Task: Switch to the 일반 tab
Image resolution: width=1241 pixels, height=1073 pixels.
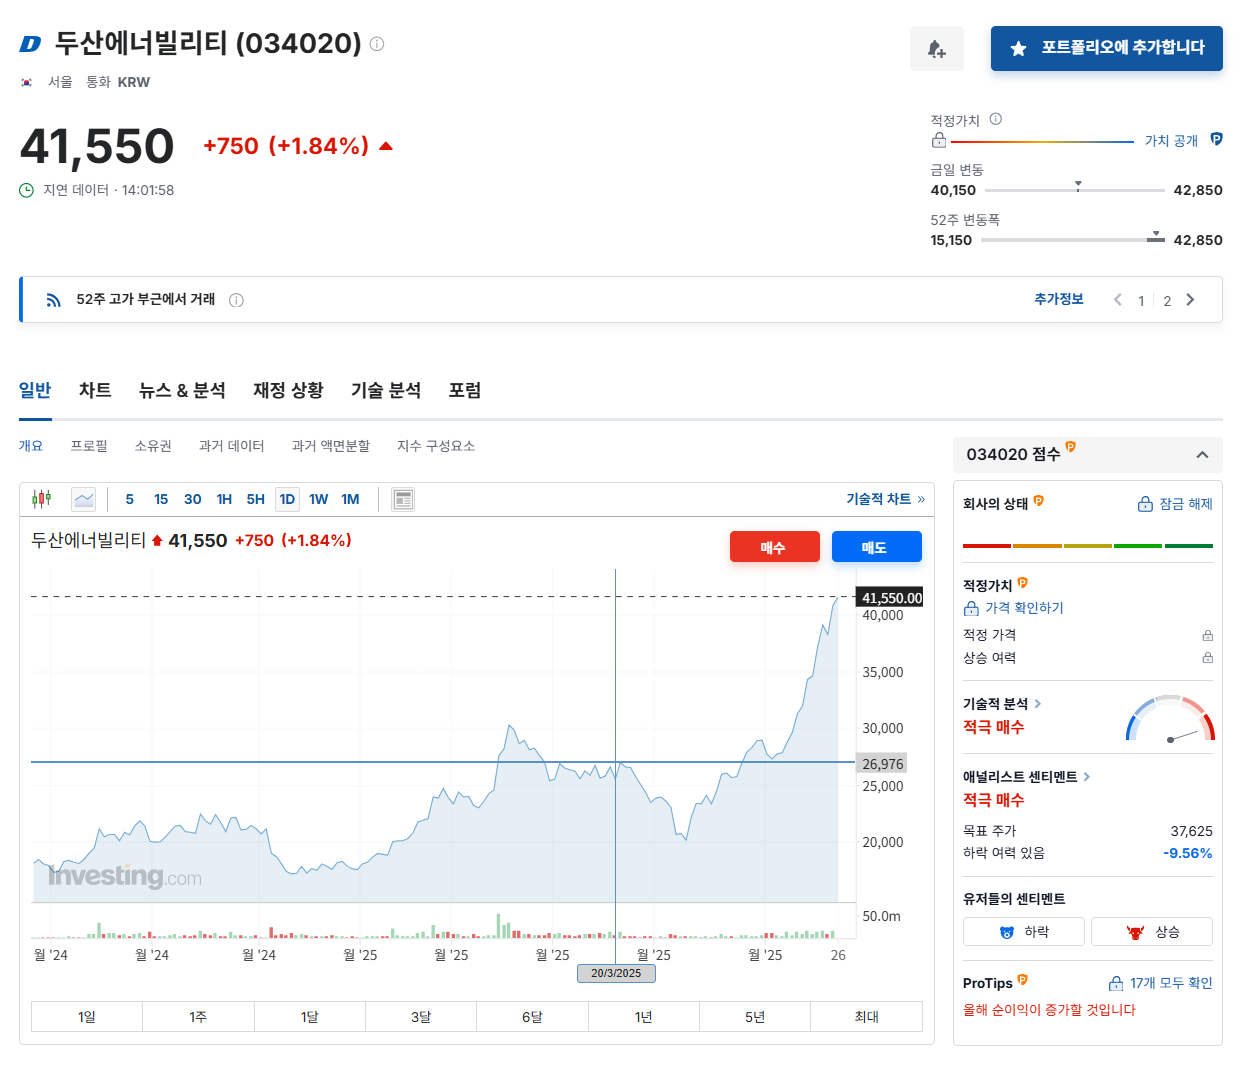Action: [35, 390]
